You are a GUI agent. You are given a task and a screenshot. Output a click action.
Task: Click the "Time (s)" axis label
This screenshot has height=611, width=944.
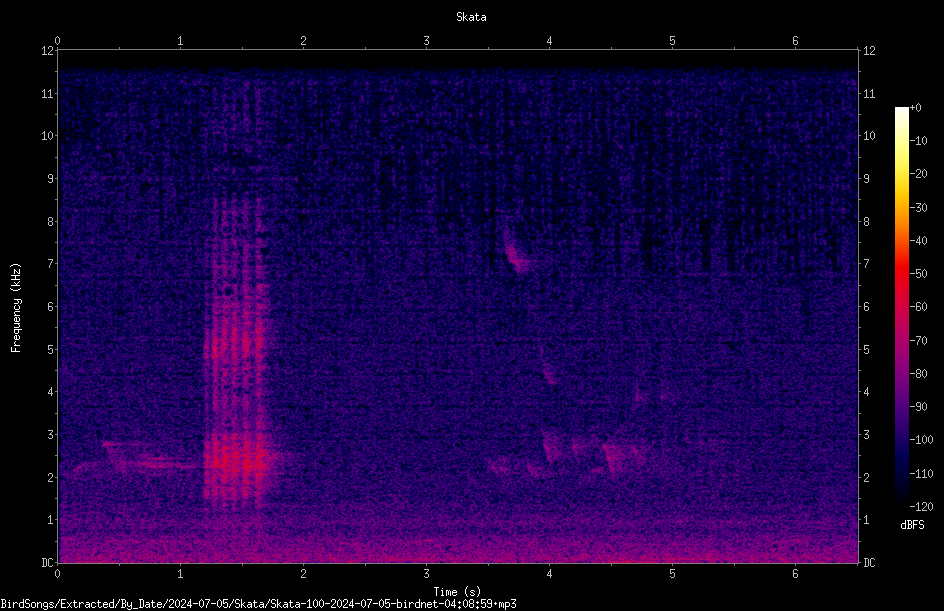(x=457, y=592)
